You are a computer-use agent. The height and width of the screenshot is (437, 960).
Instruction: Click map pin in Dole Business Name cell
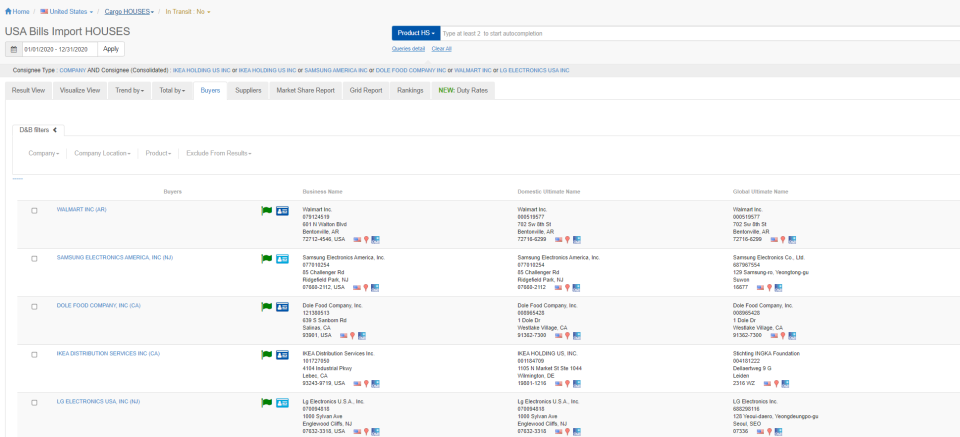tap(353, 335)
